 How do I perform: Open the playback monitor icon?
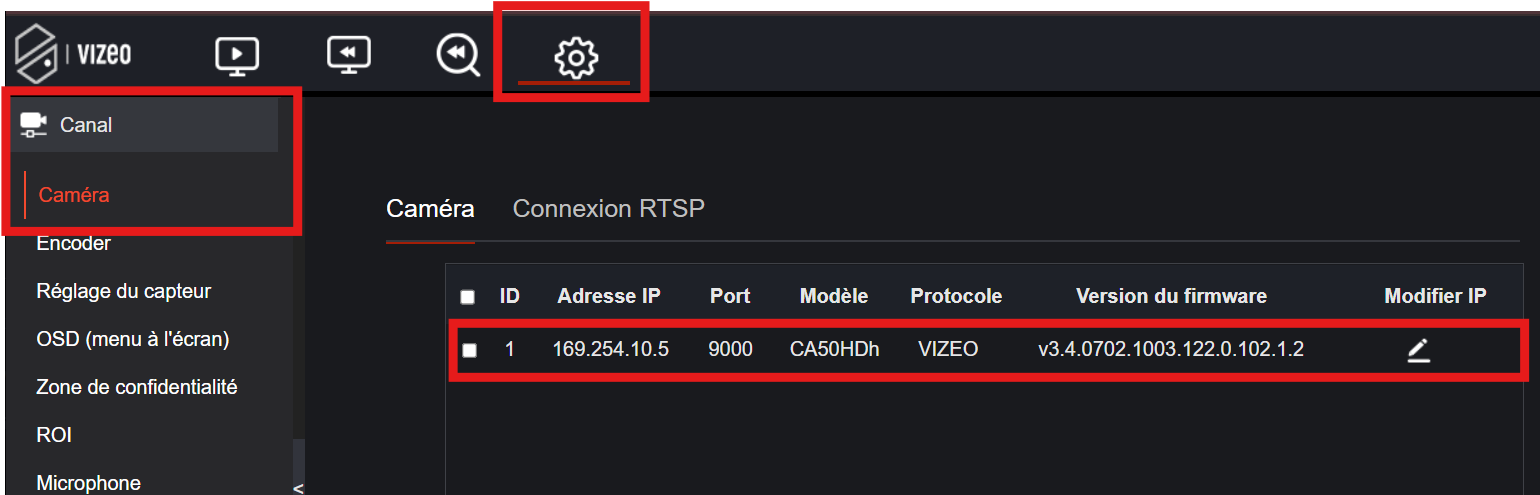click(349, 54)
